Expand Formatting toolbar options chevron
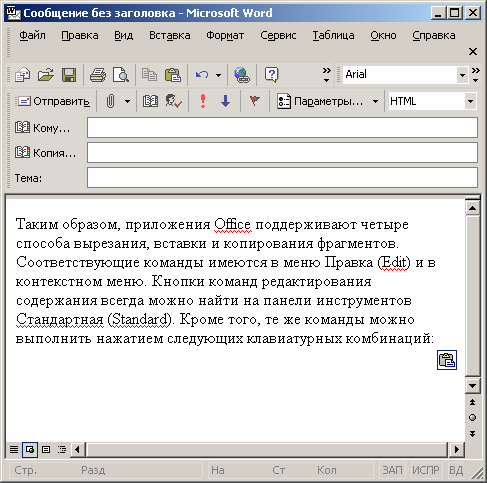This screenshot has height=483, width=487. tap(476, 75)
